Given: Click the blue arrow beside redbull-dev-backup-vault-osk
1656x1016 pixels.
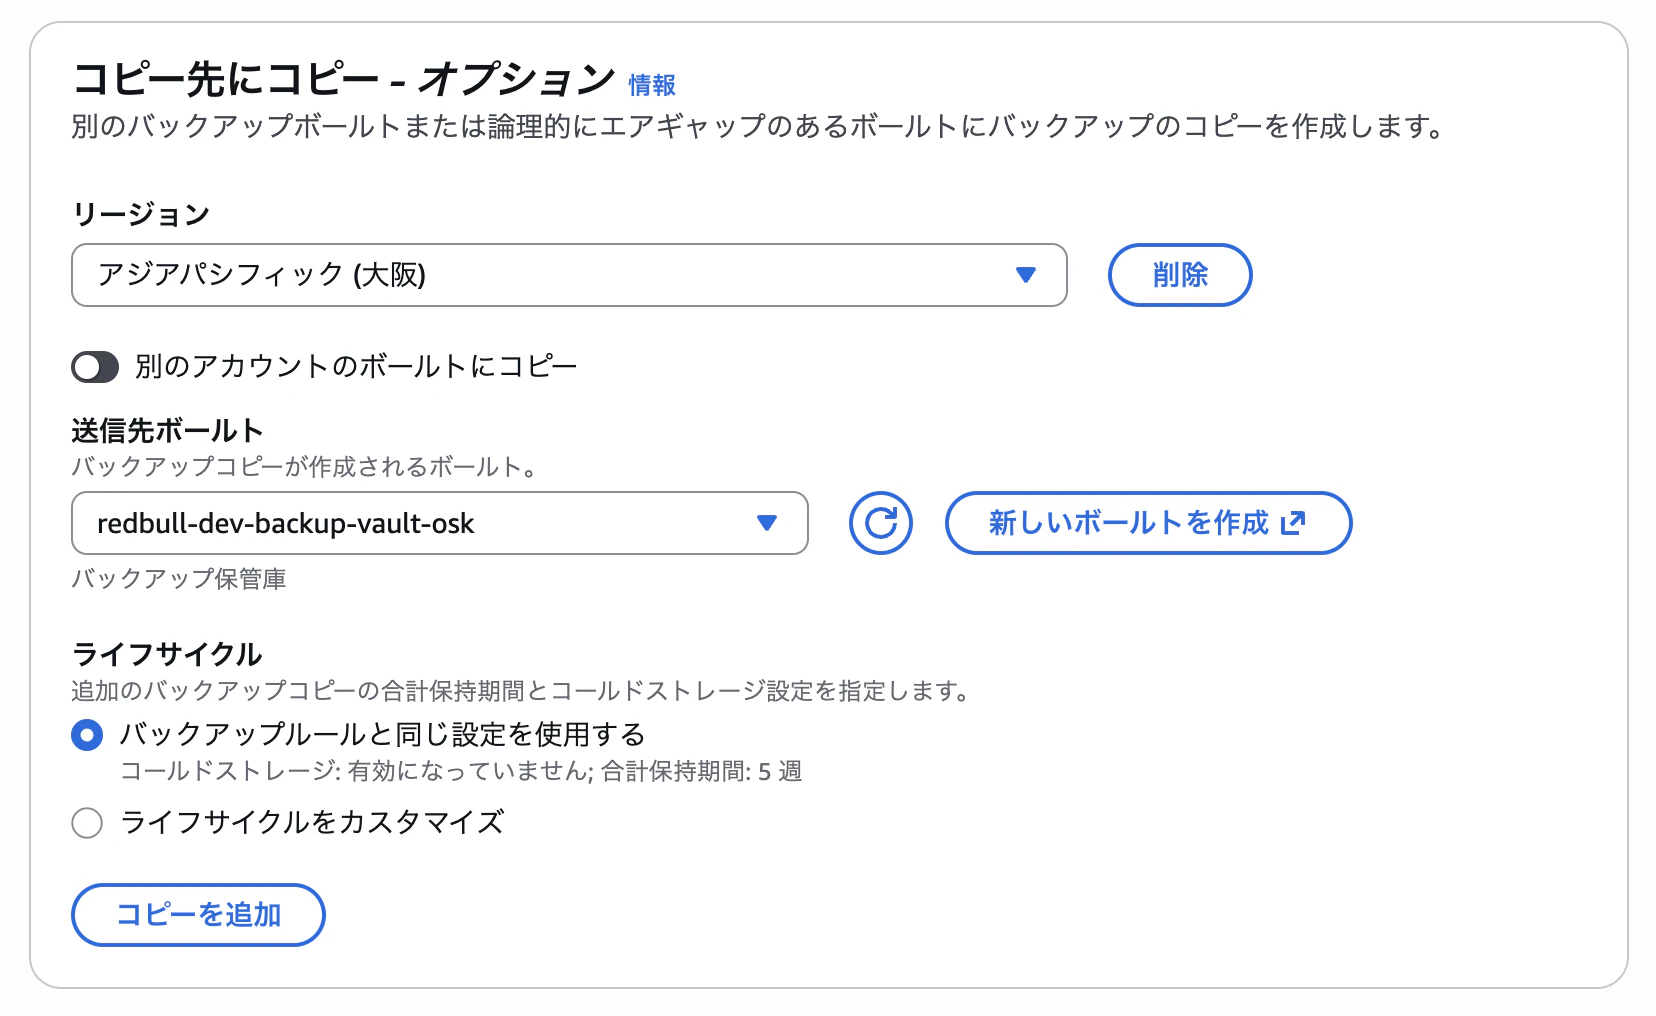Looking at the screenshot, I should coord(767,523).
